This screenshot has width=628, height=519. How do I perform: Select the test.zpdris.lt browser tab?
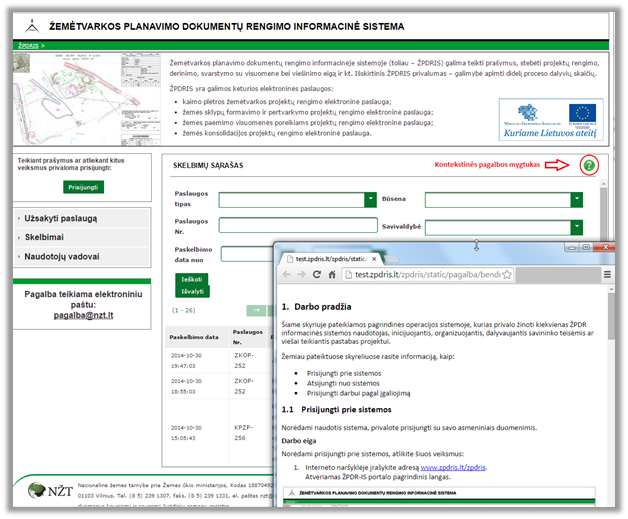point(332,259)
